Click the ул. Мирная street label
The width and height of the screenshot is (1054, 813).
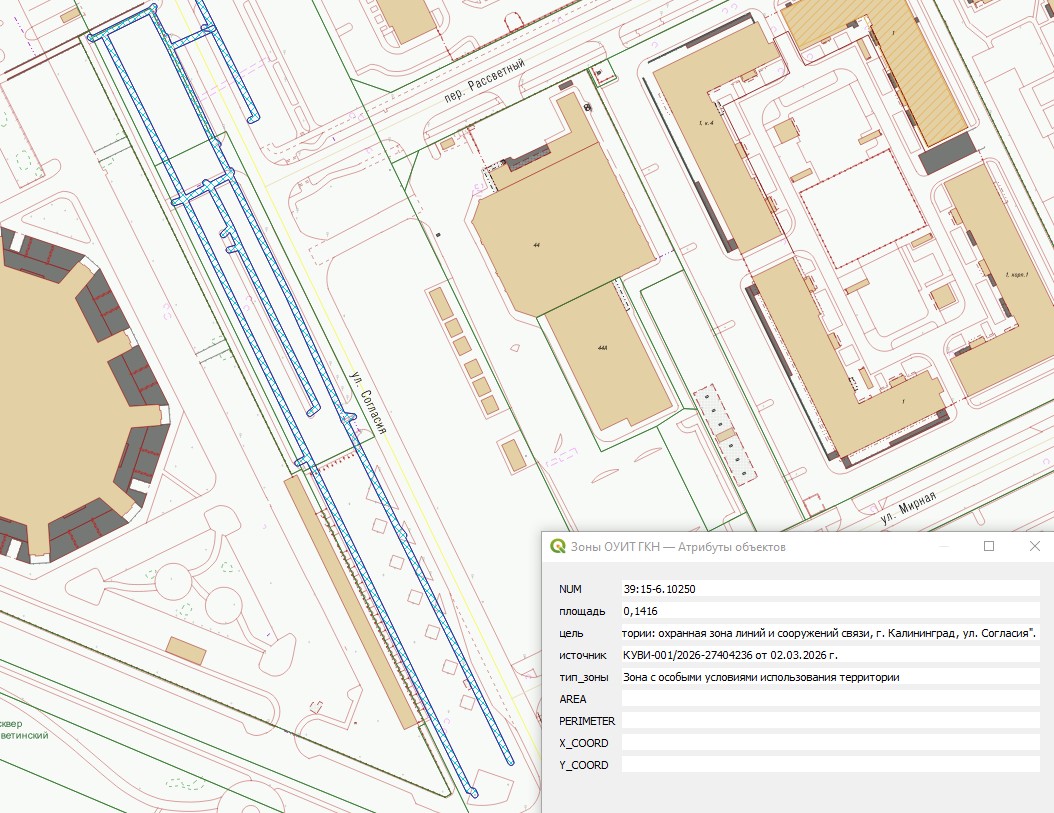(908, 509)
